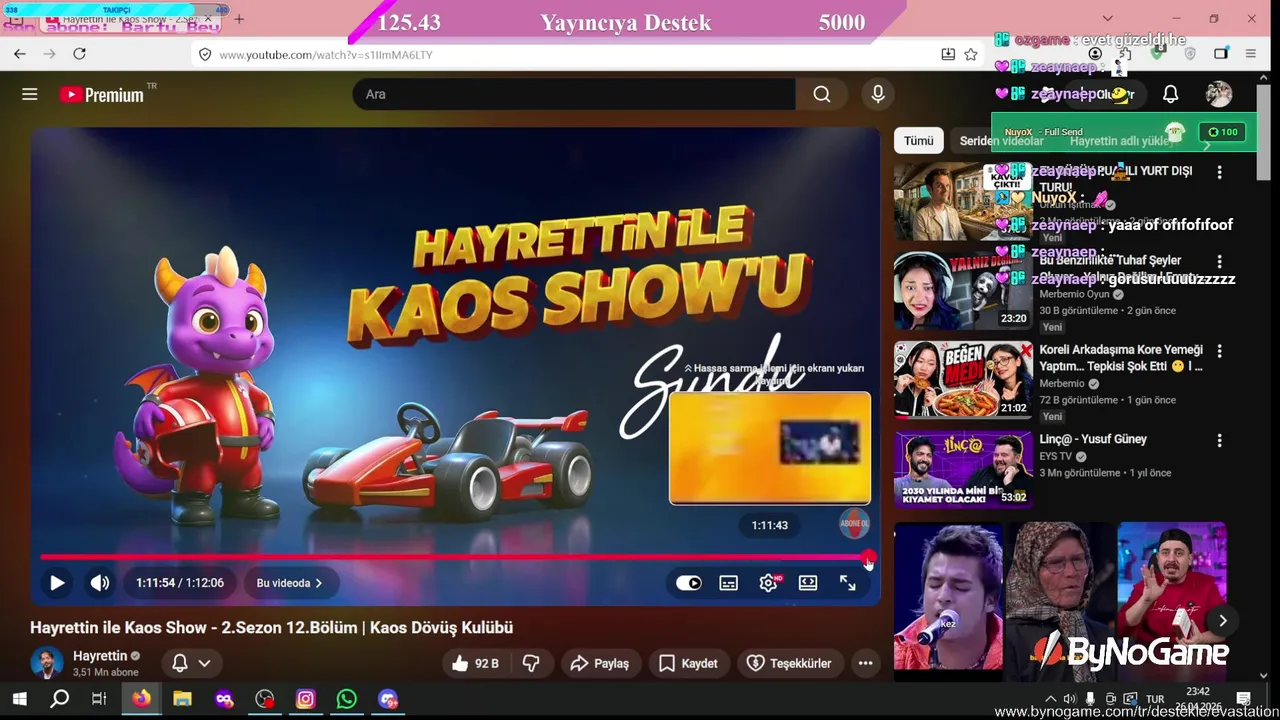Open the browser new tab button

click(239, 19)
